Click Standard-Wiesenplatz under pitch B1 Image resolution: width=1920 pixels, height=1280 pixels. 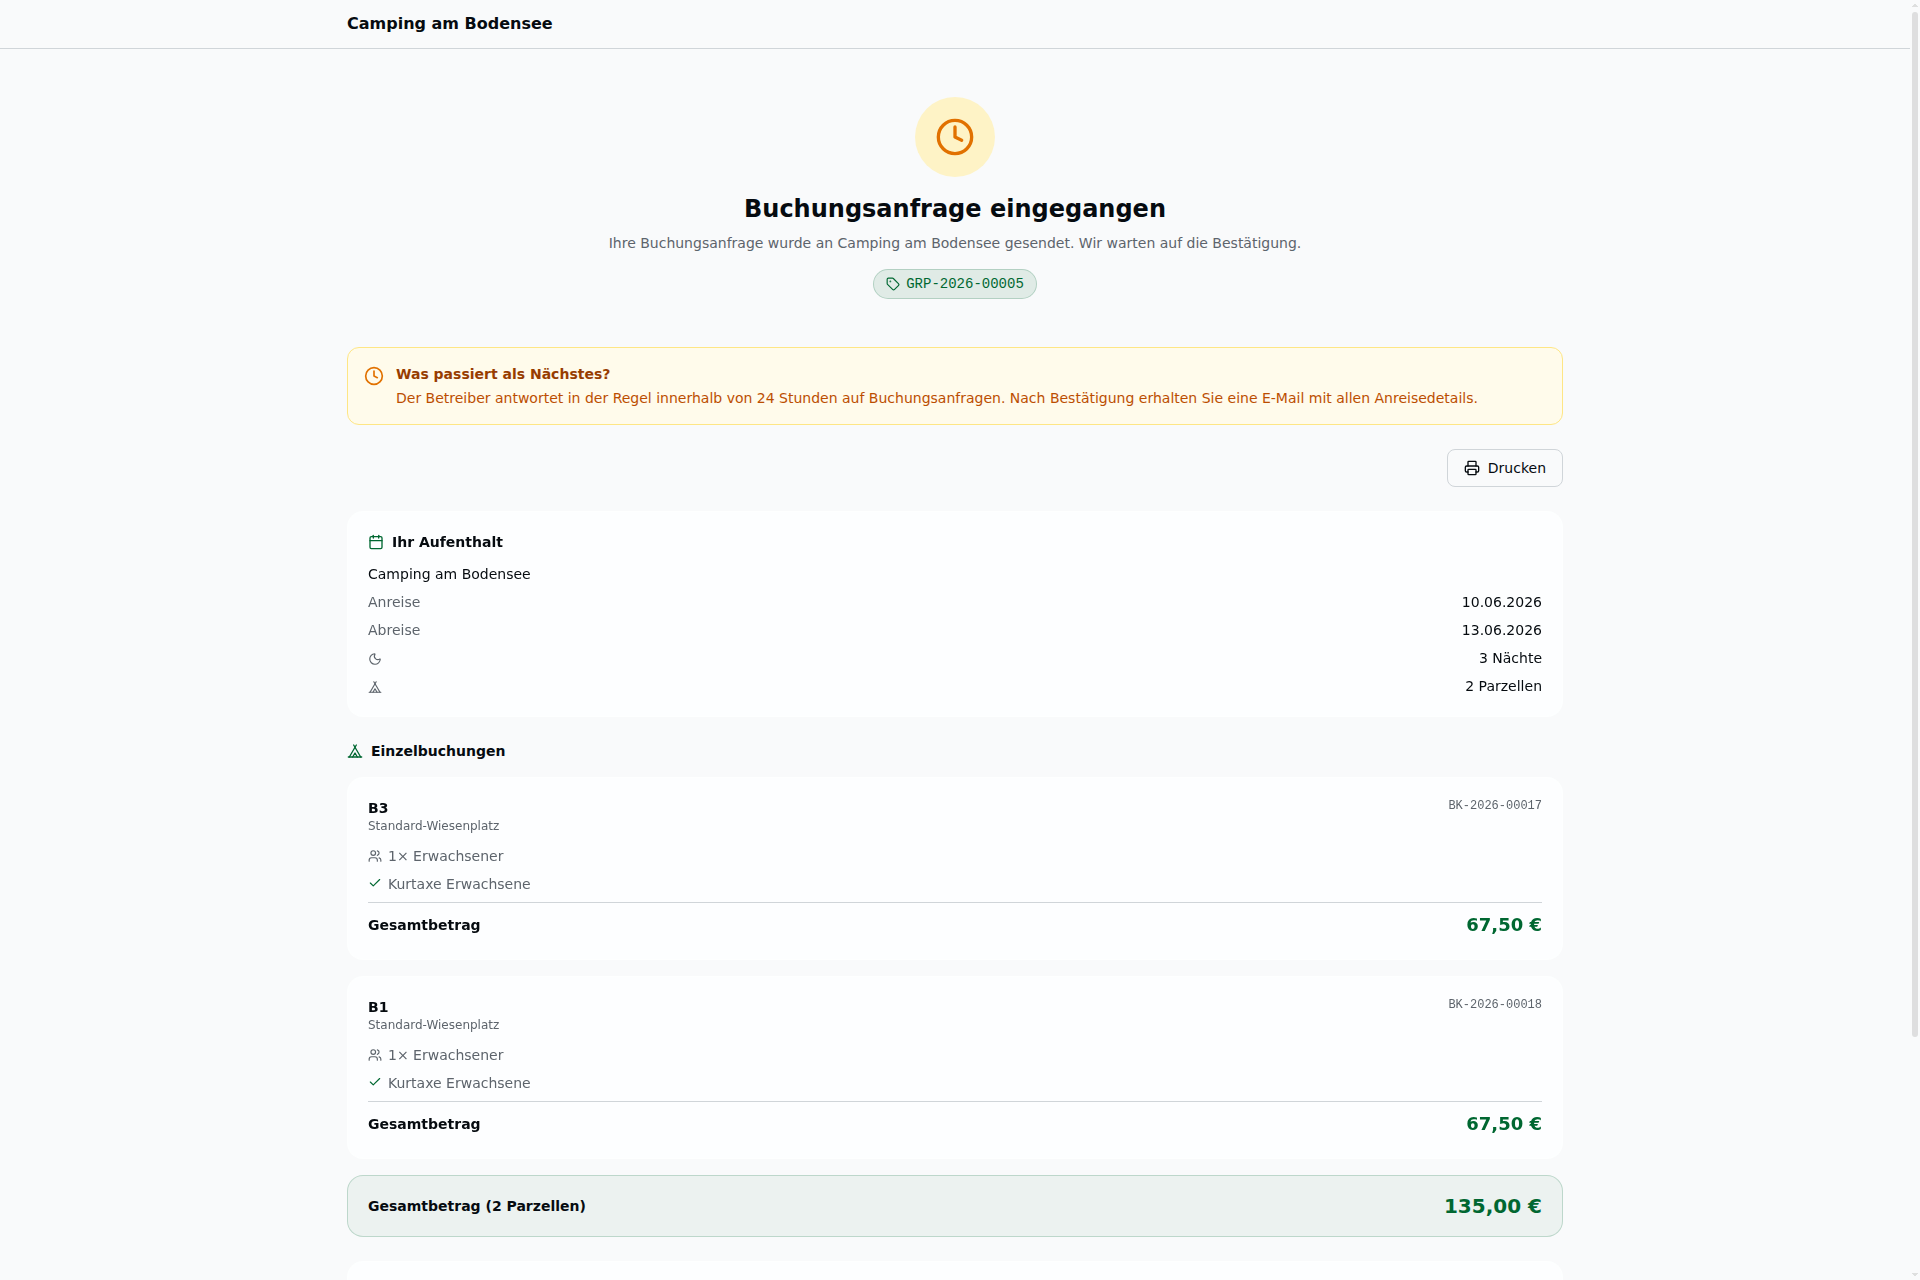pos(433,1025)
